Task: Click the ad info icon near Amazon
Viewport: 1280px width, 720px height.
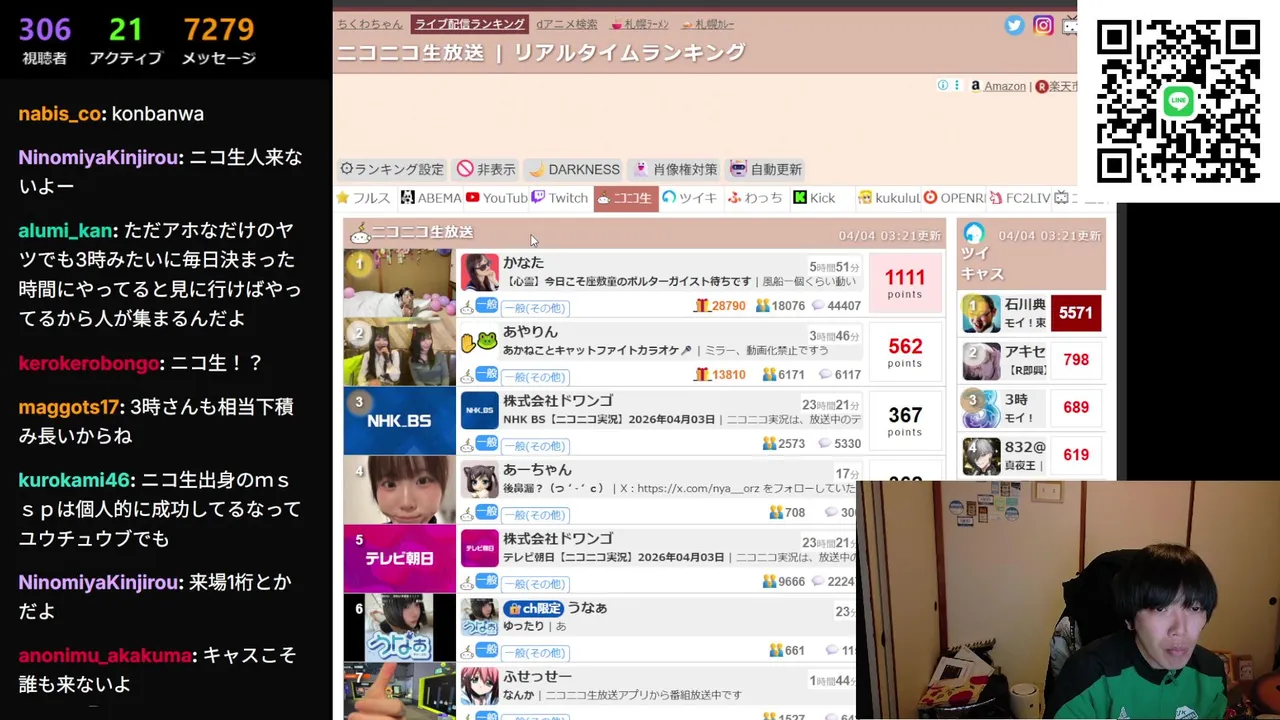Action: click(x=942, y=86)
